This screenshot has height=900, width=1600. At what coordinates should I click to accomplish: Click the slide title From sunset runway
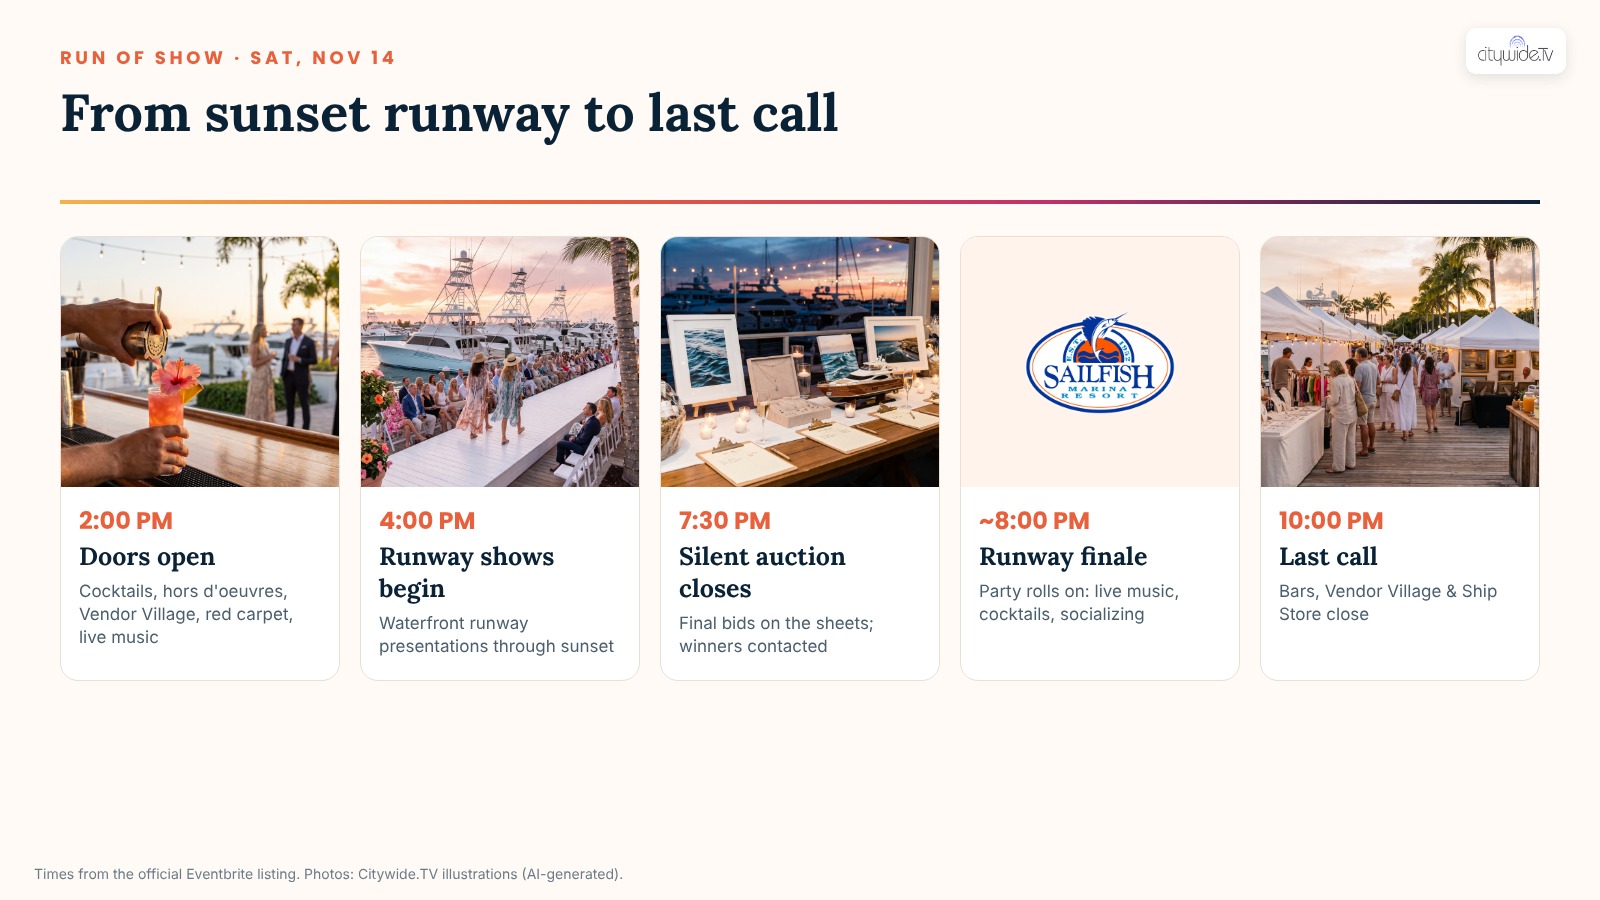coord(449,114)
